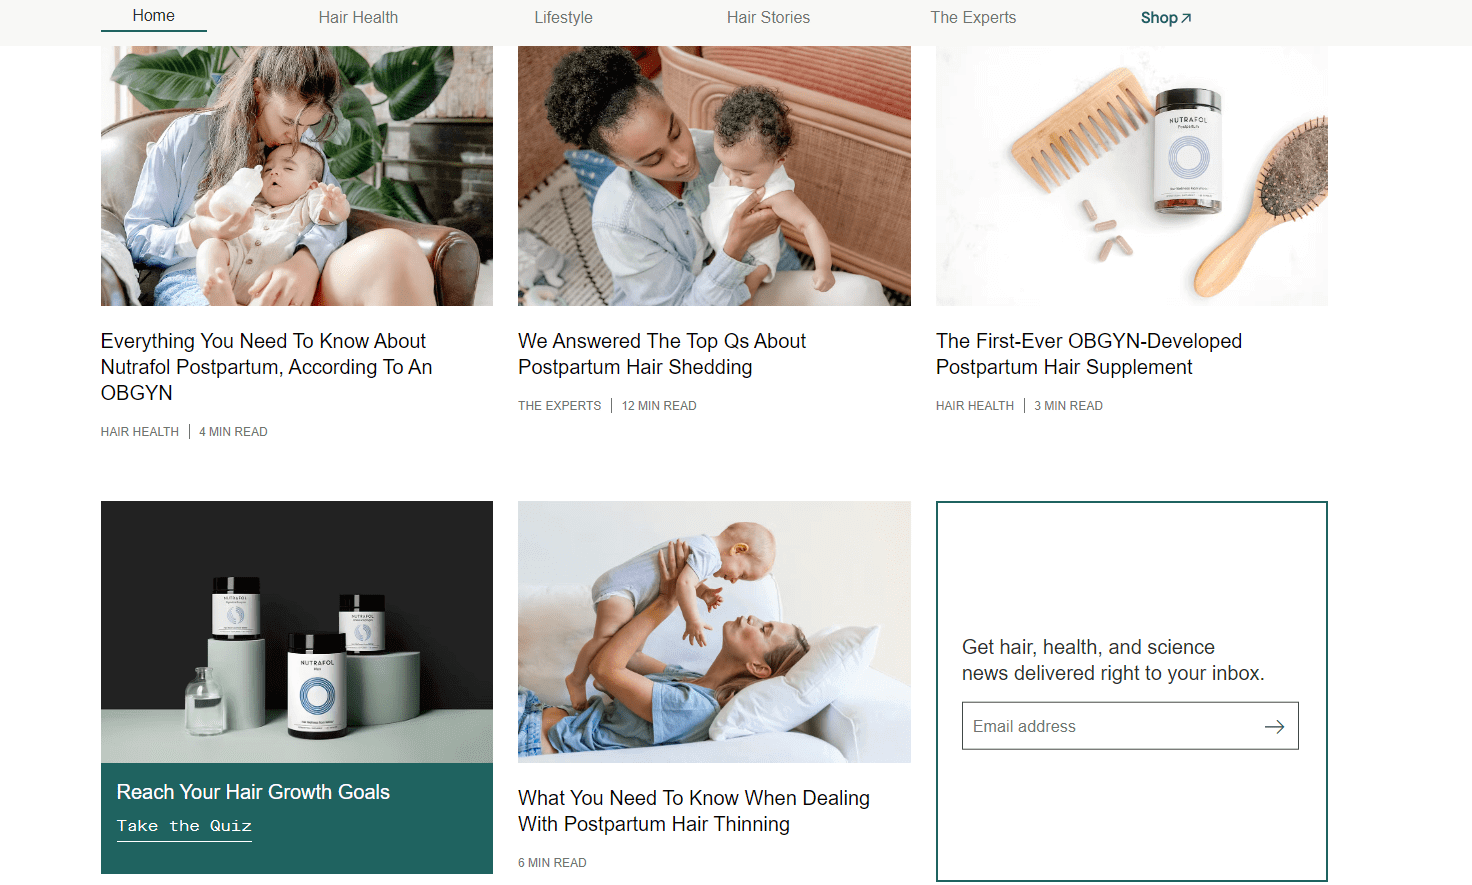This screenshot has width=1472, height=885.
Task: Submit email with the arrow icon
Action: tap(1274, 727)
